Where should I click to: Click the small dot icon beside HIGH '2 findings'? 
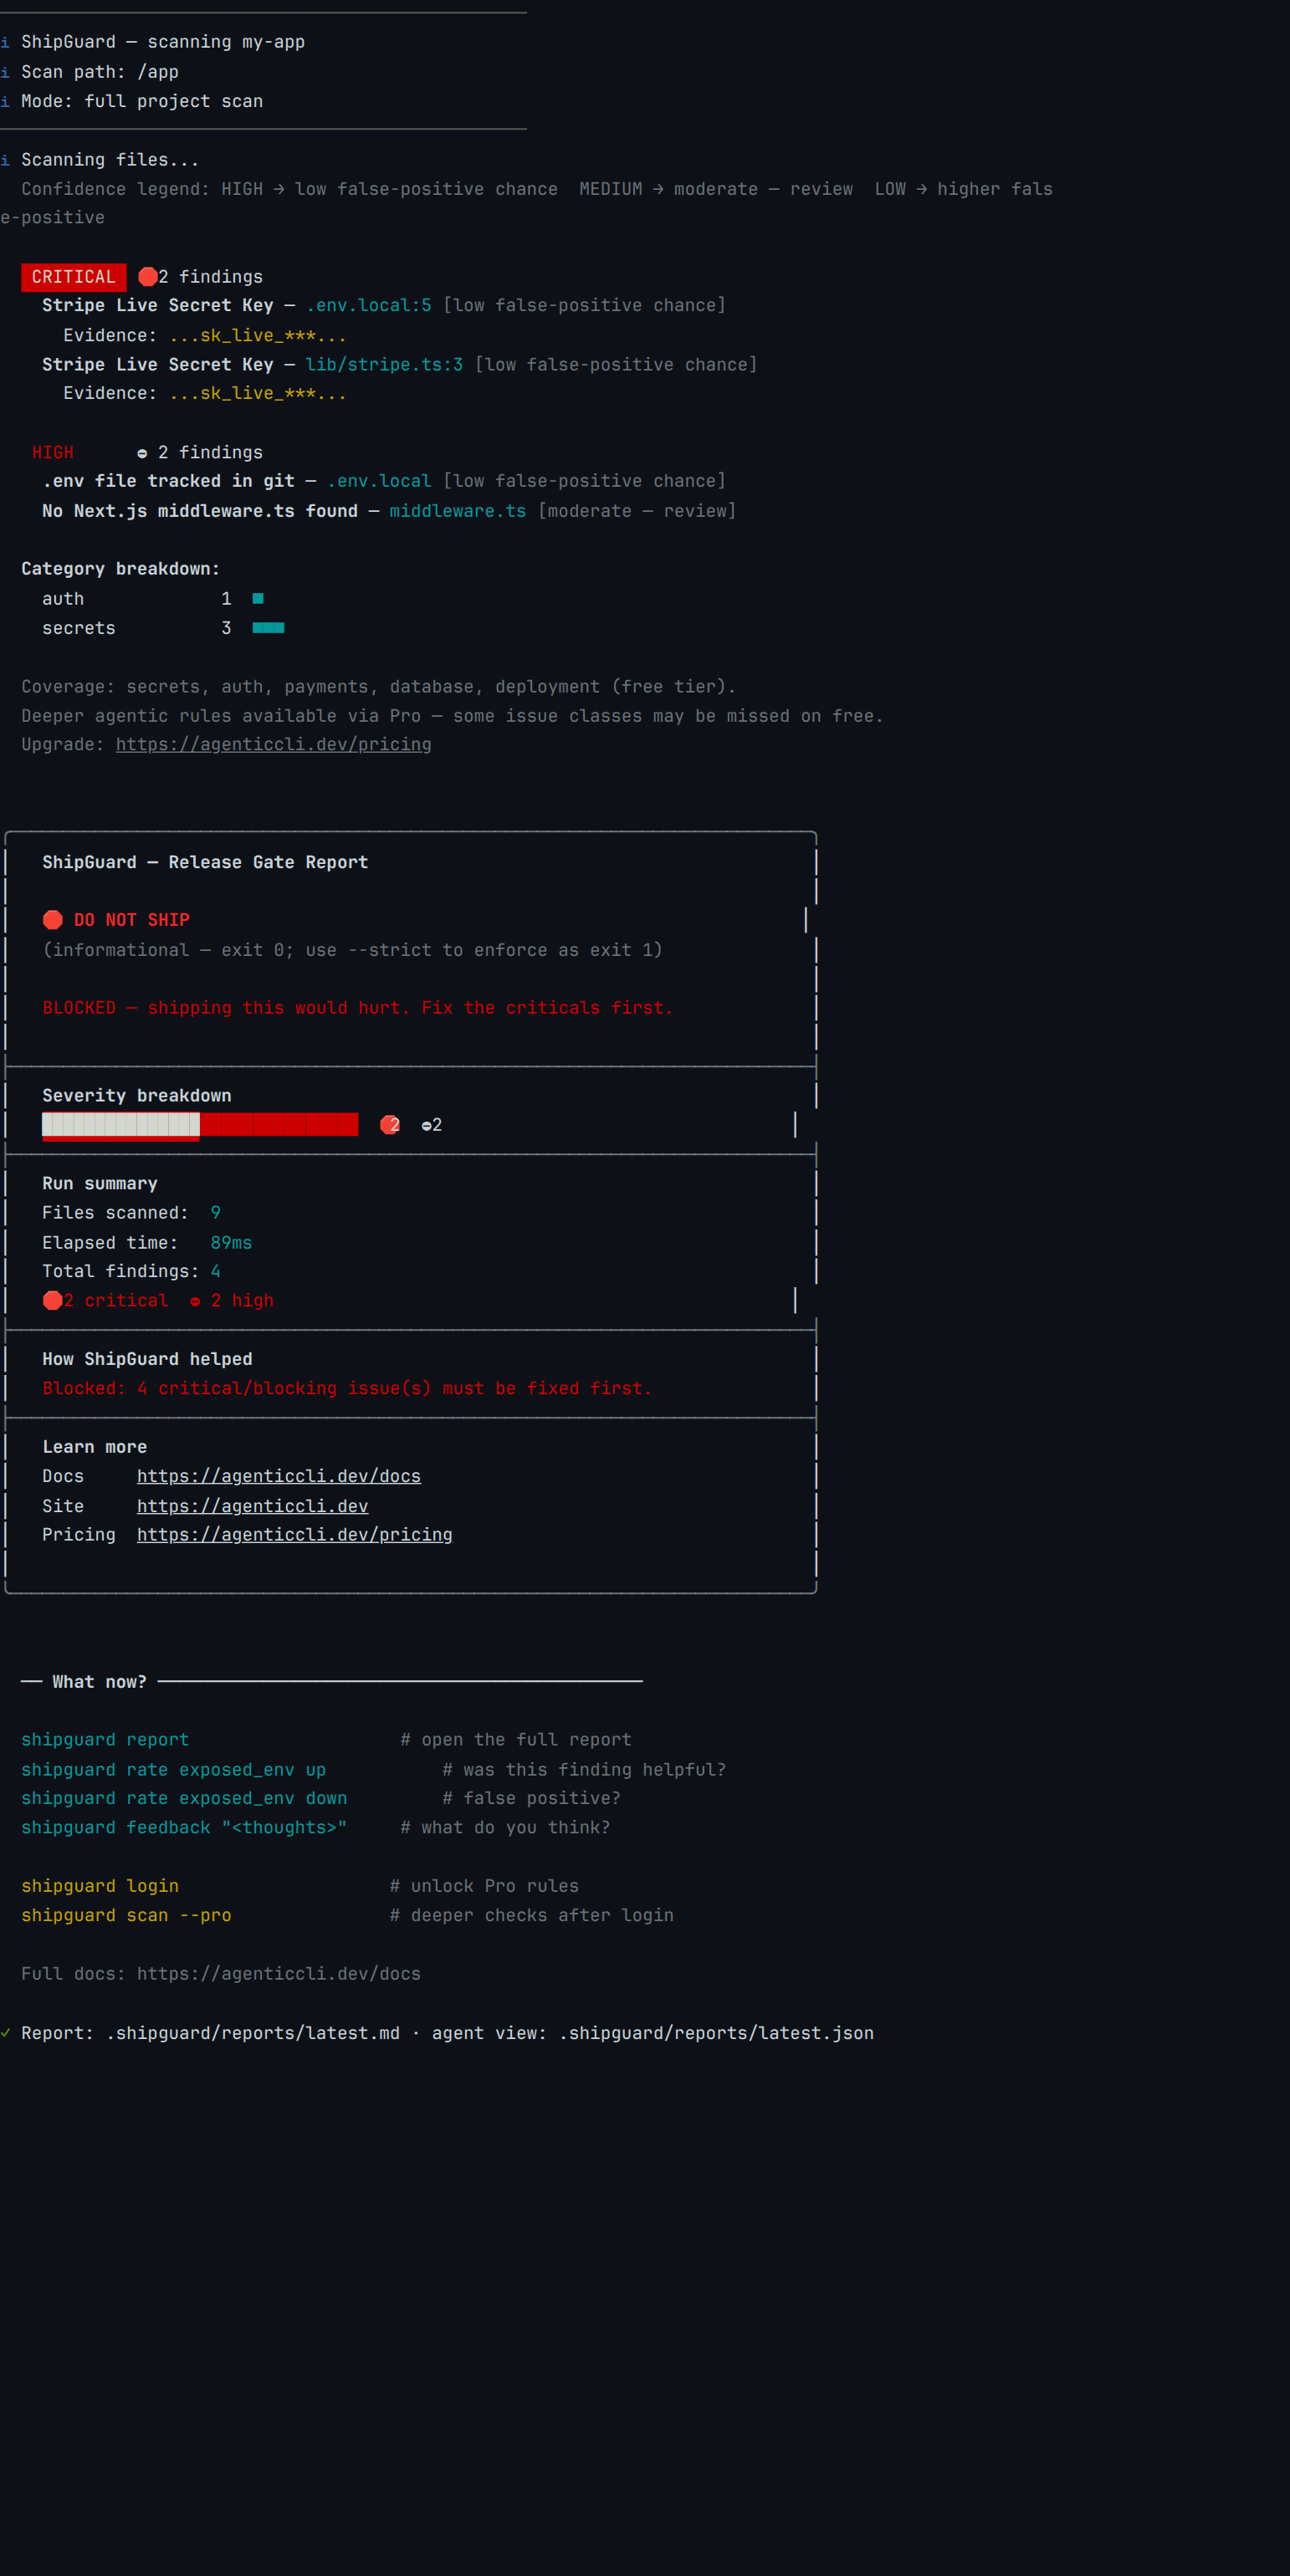[x=142, y=453]
